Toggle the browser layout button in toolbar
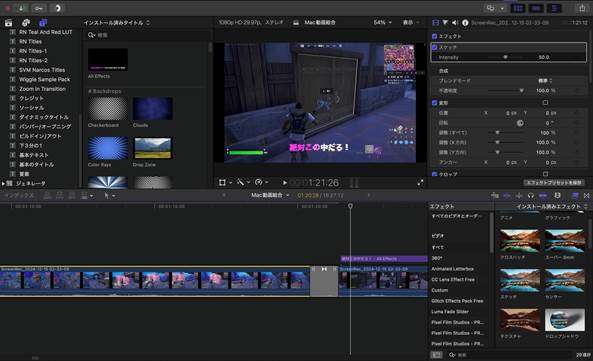Screen dimensions: 593x361 tap(518, 8)
